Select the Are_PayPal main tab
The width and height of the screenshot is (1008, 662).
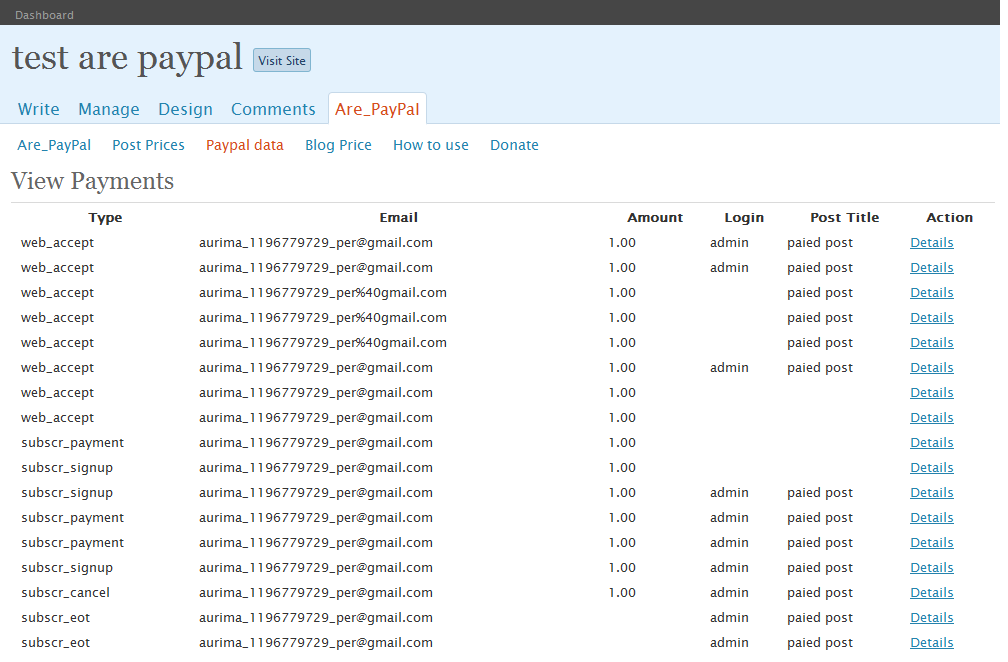click(x=377, y=109)
